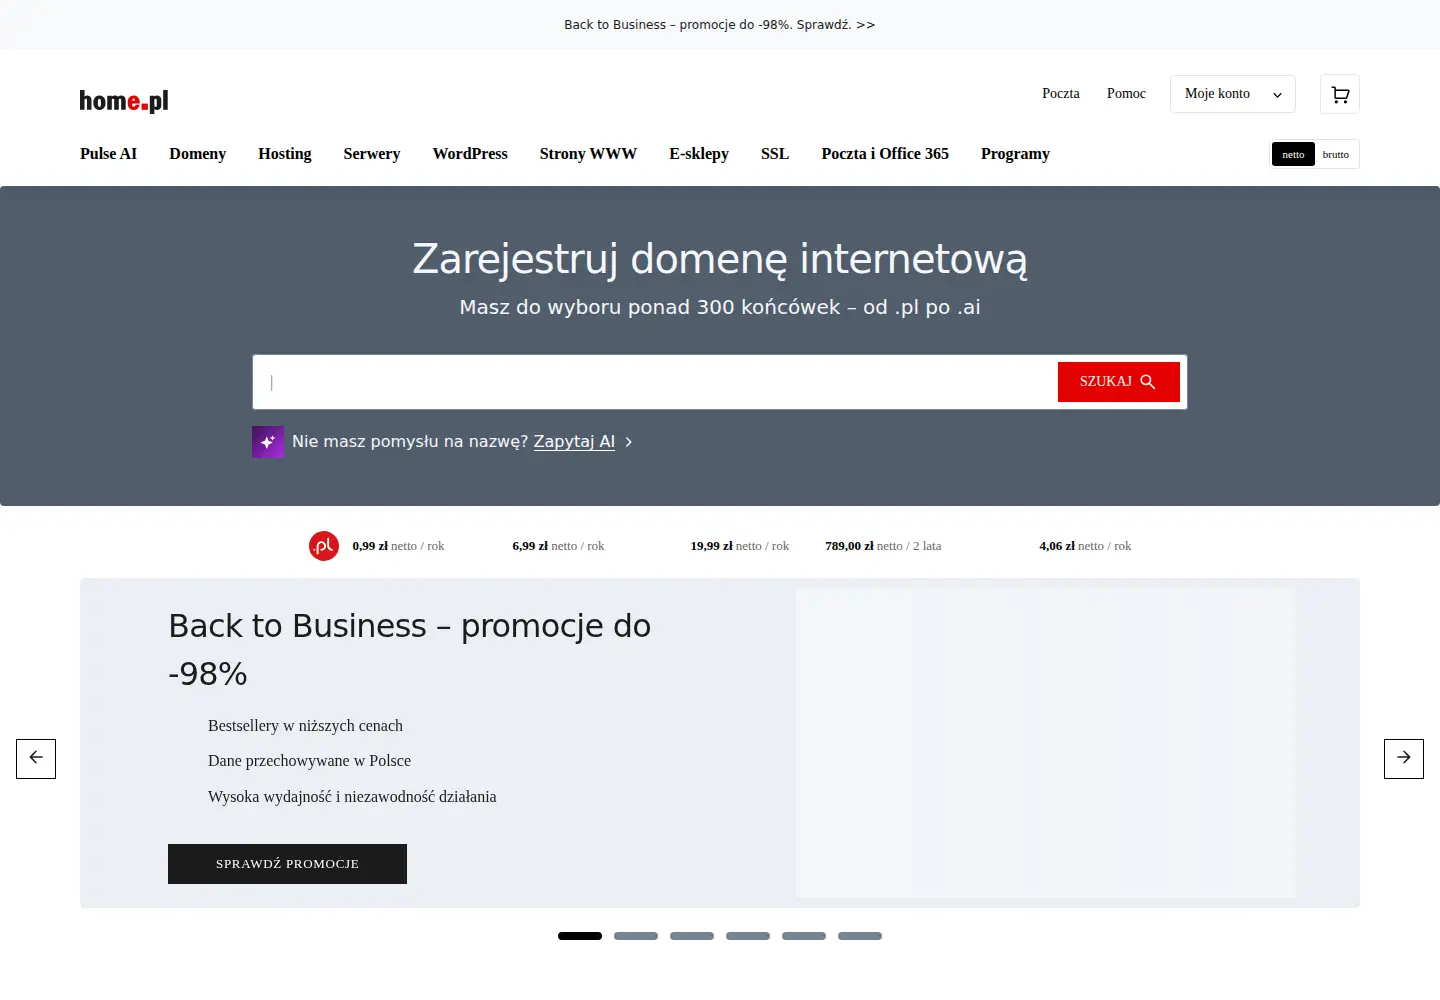Click the top Back to Business banner
This screenshot has width=1440, height=1000.
tap(720, 25)
